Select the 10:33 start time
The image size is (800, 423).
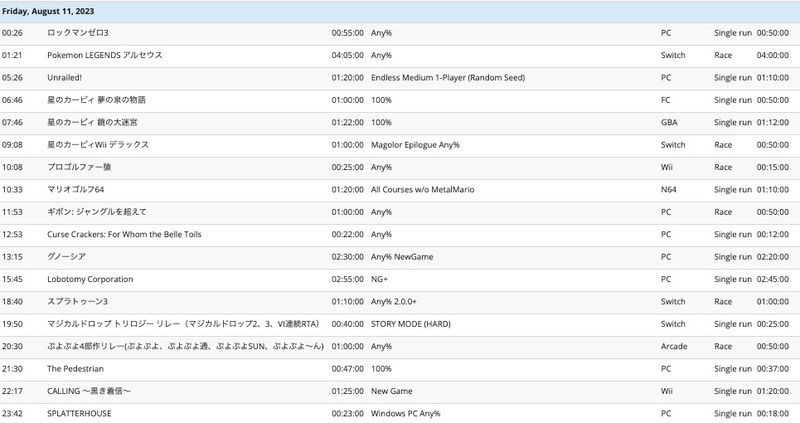coord(12,190)
